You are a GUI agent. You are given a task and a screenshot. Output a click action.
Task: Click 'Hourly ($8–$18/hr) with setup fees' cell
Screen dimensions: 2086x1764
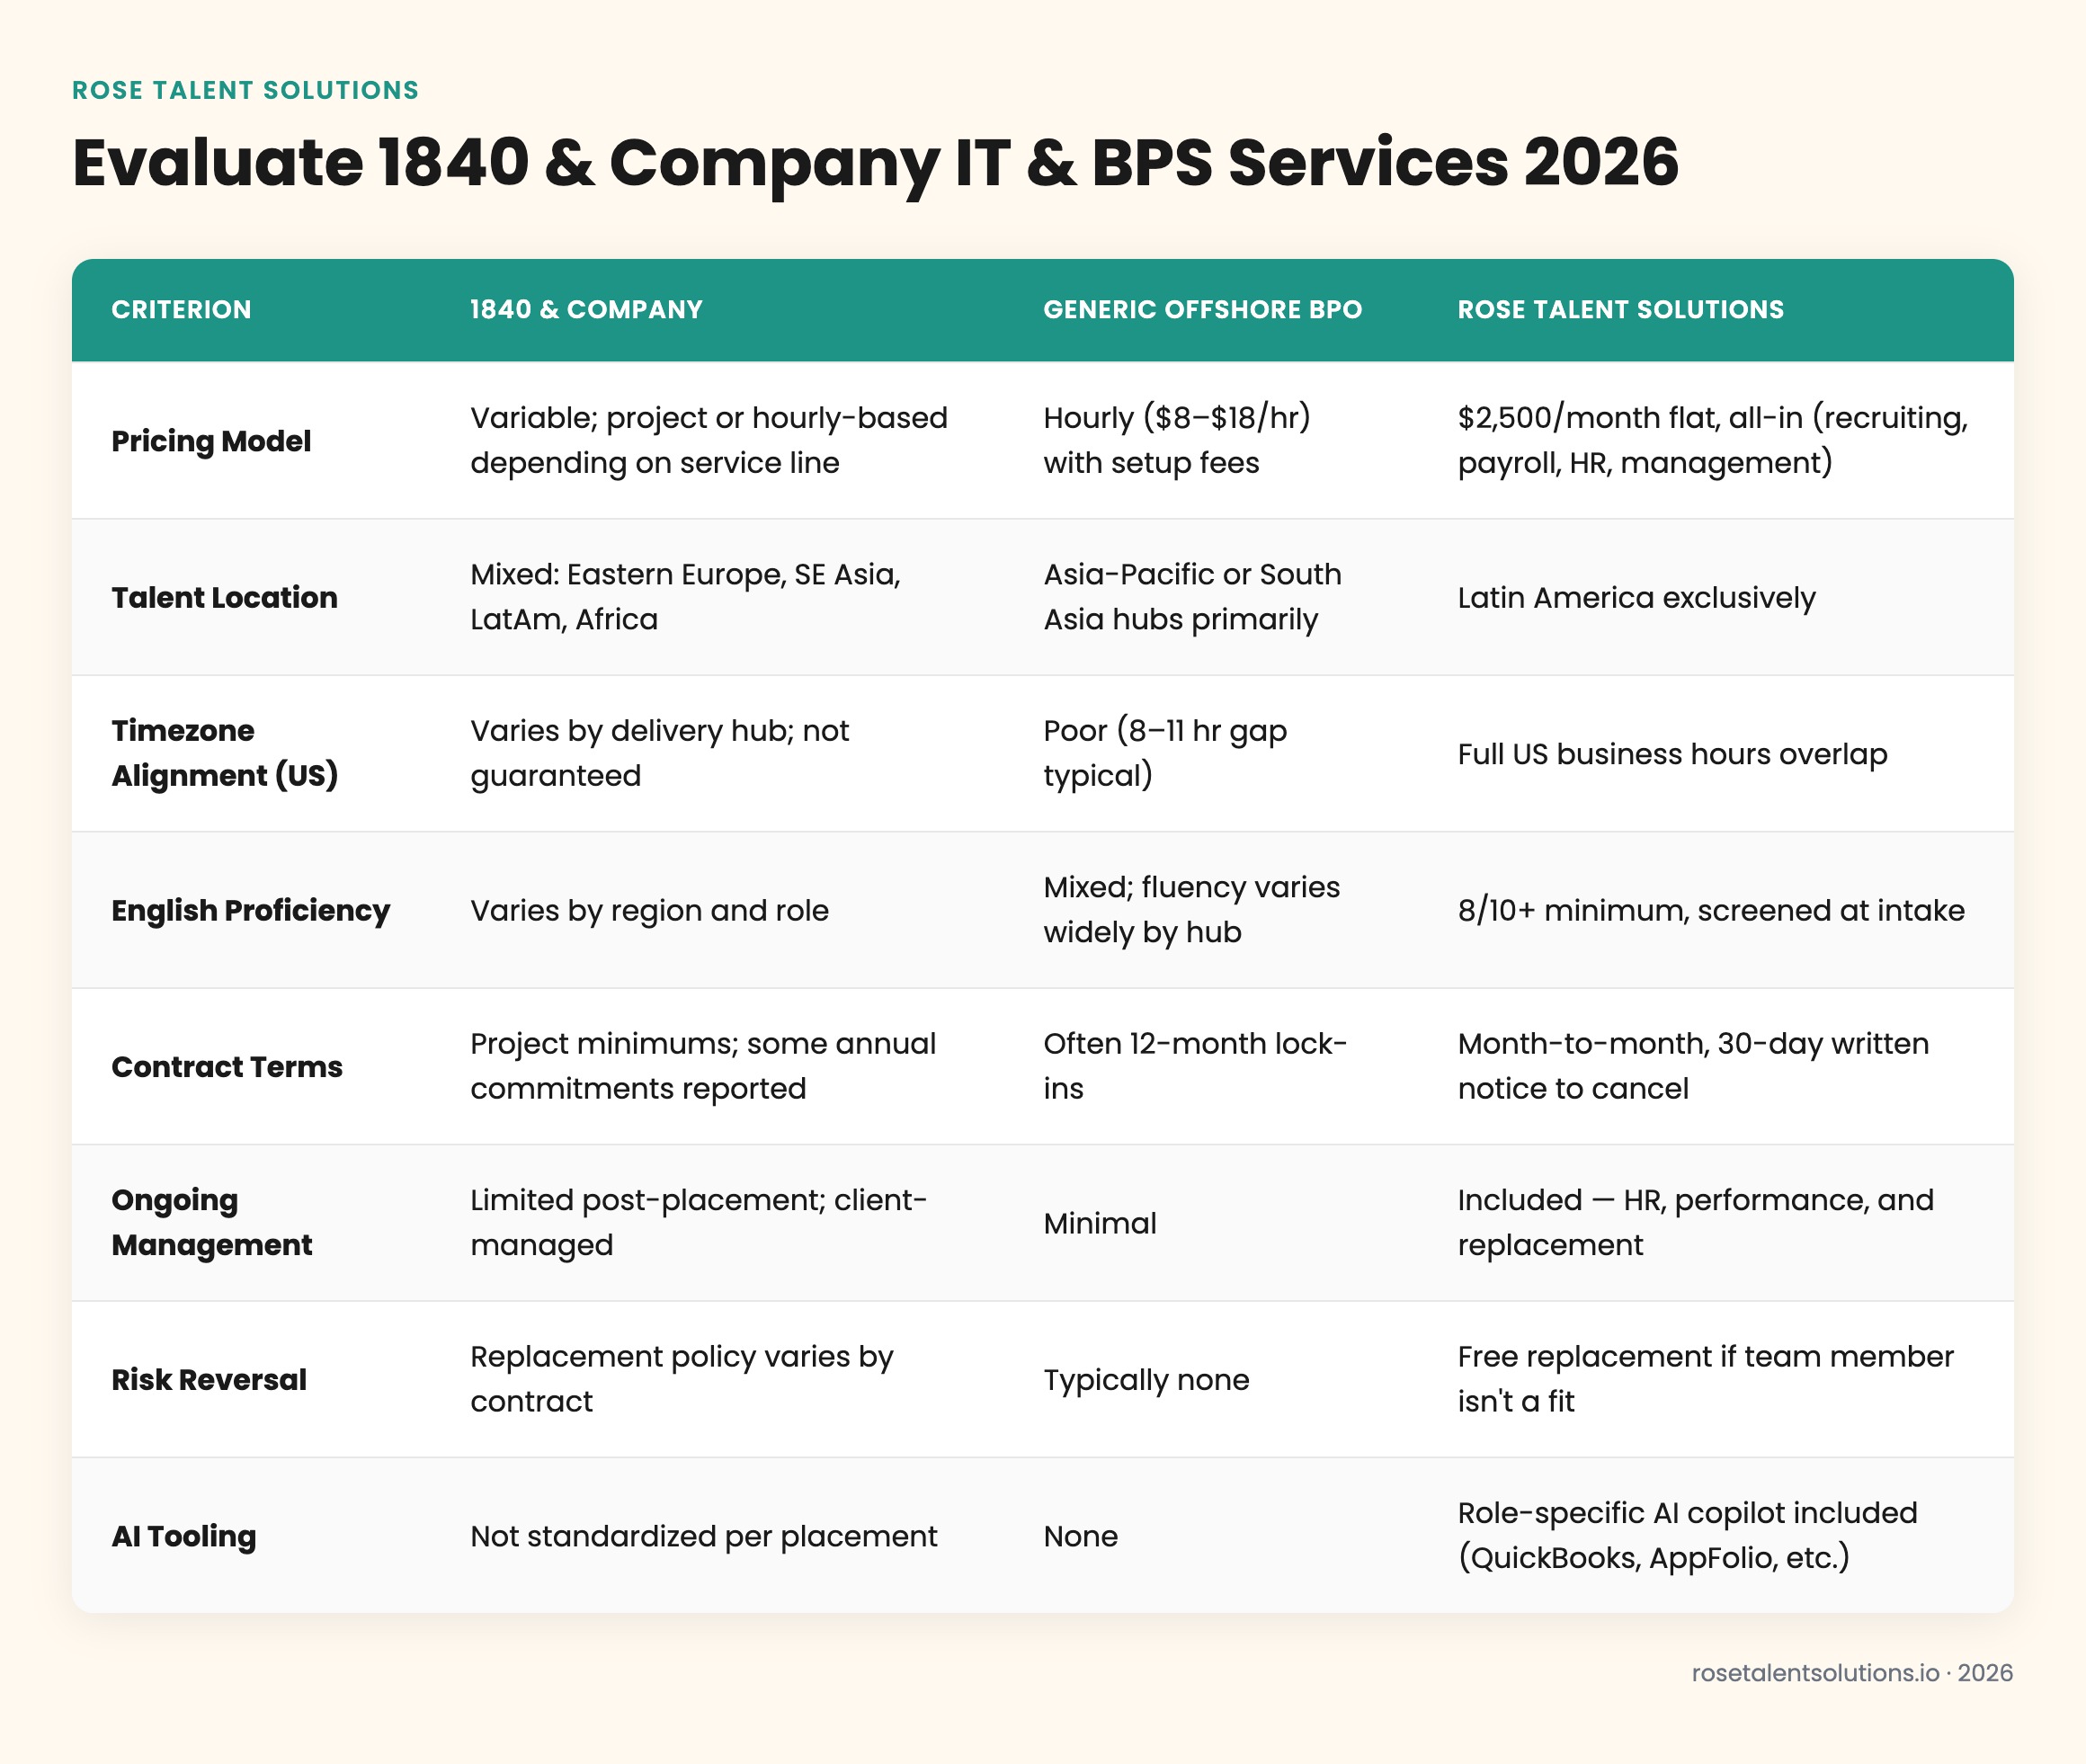pyautogui.click(x=1177, y=440)
